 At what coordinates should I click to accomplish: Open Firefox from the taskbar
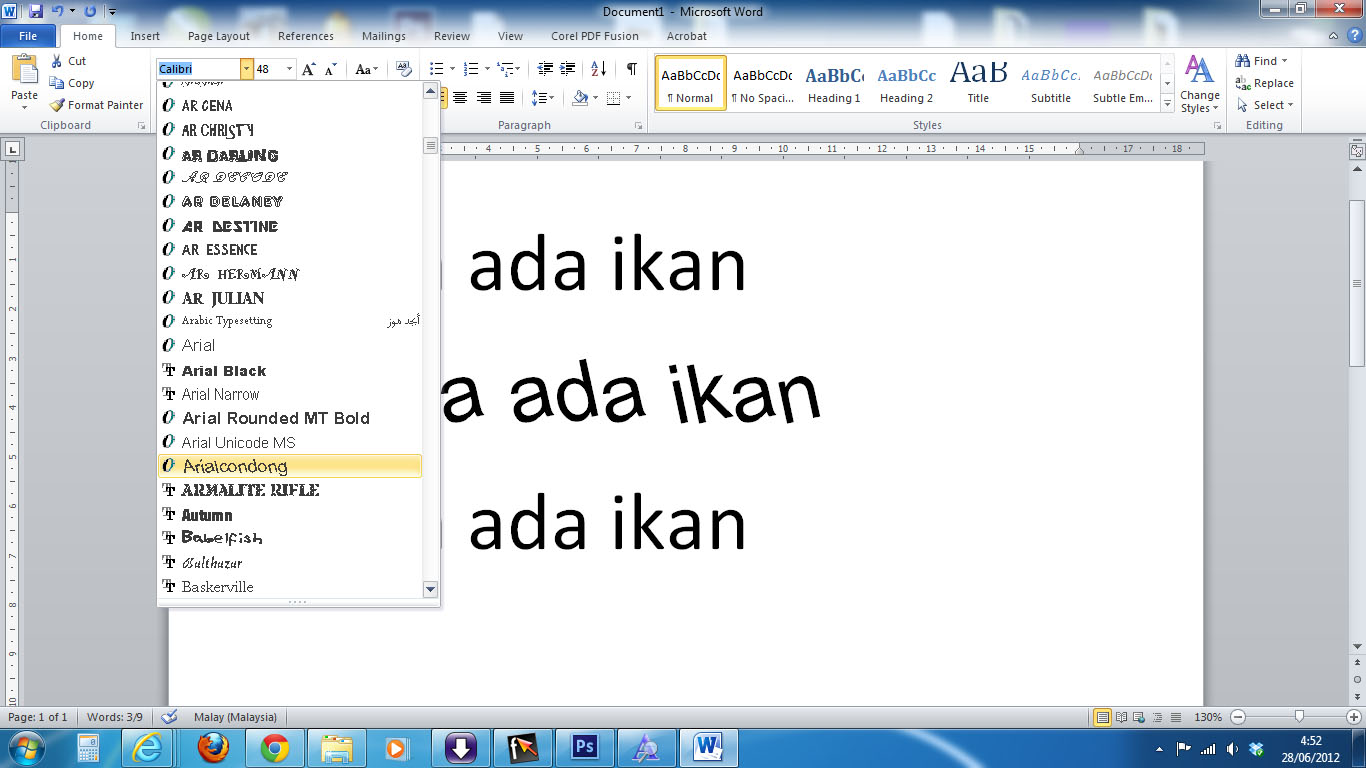[213, 747]
